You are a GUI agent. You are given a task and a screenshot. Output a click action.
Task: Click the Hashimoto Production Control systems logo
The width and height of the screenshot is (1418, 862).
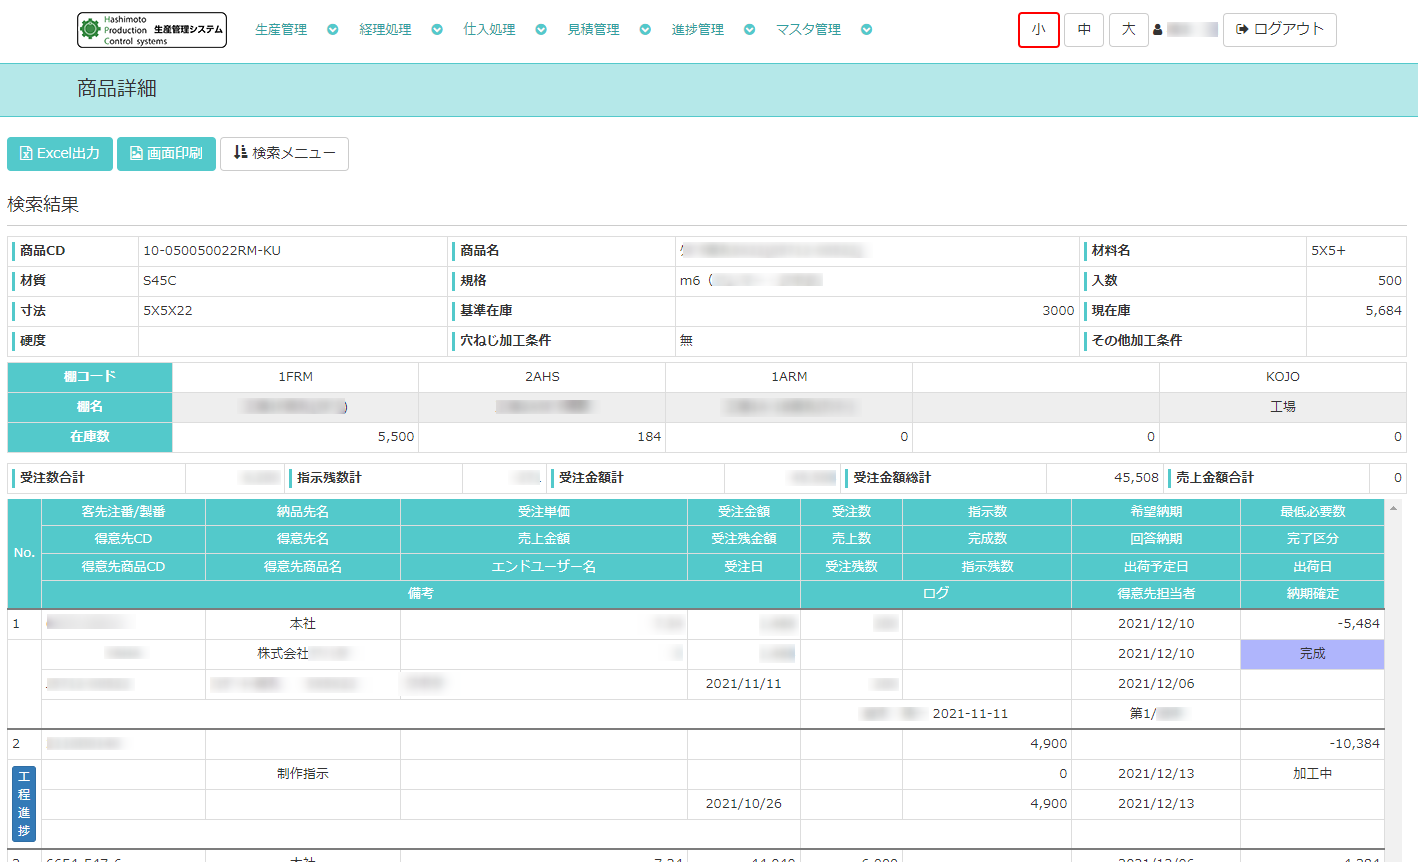152,30
